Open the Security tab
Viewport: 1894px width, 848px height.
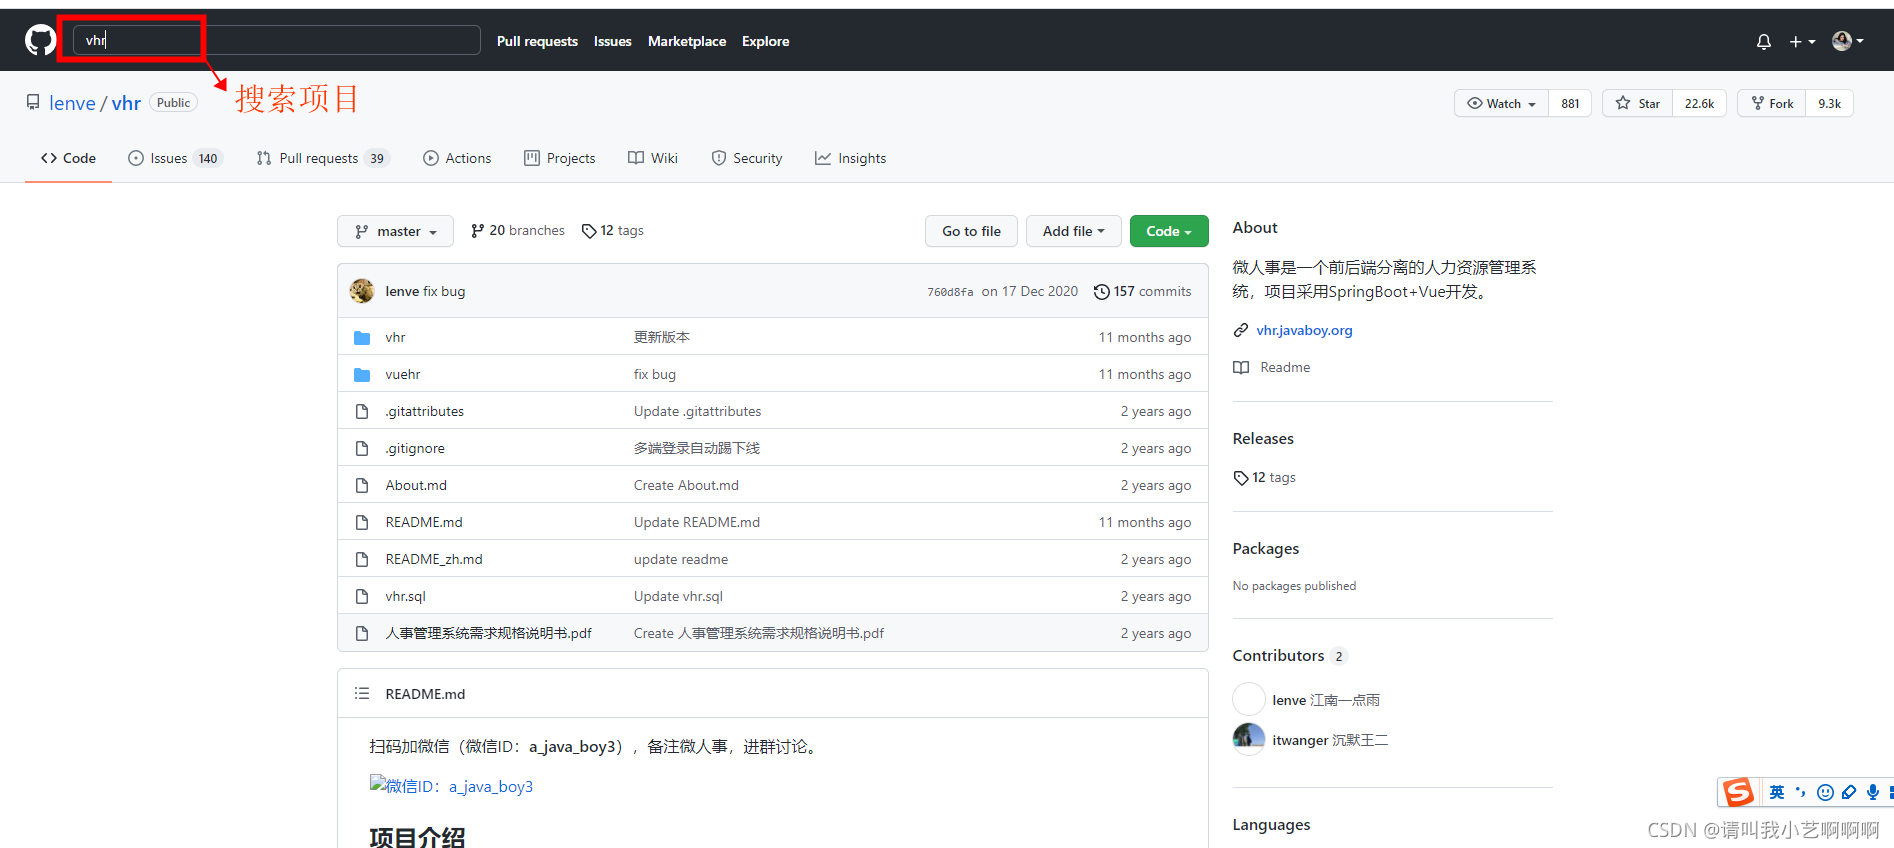coord(747,158)
